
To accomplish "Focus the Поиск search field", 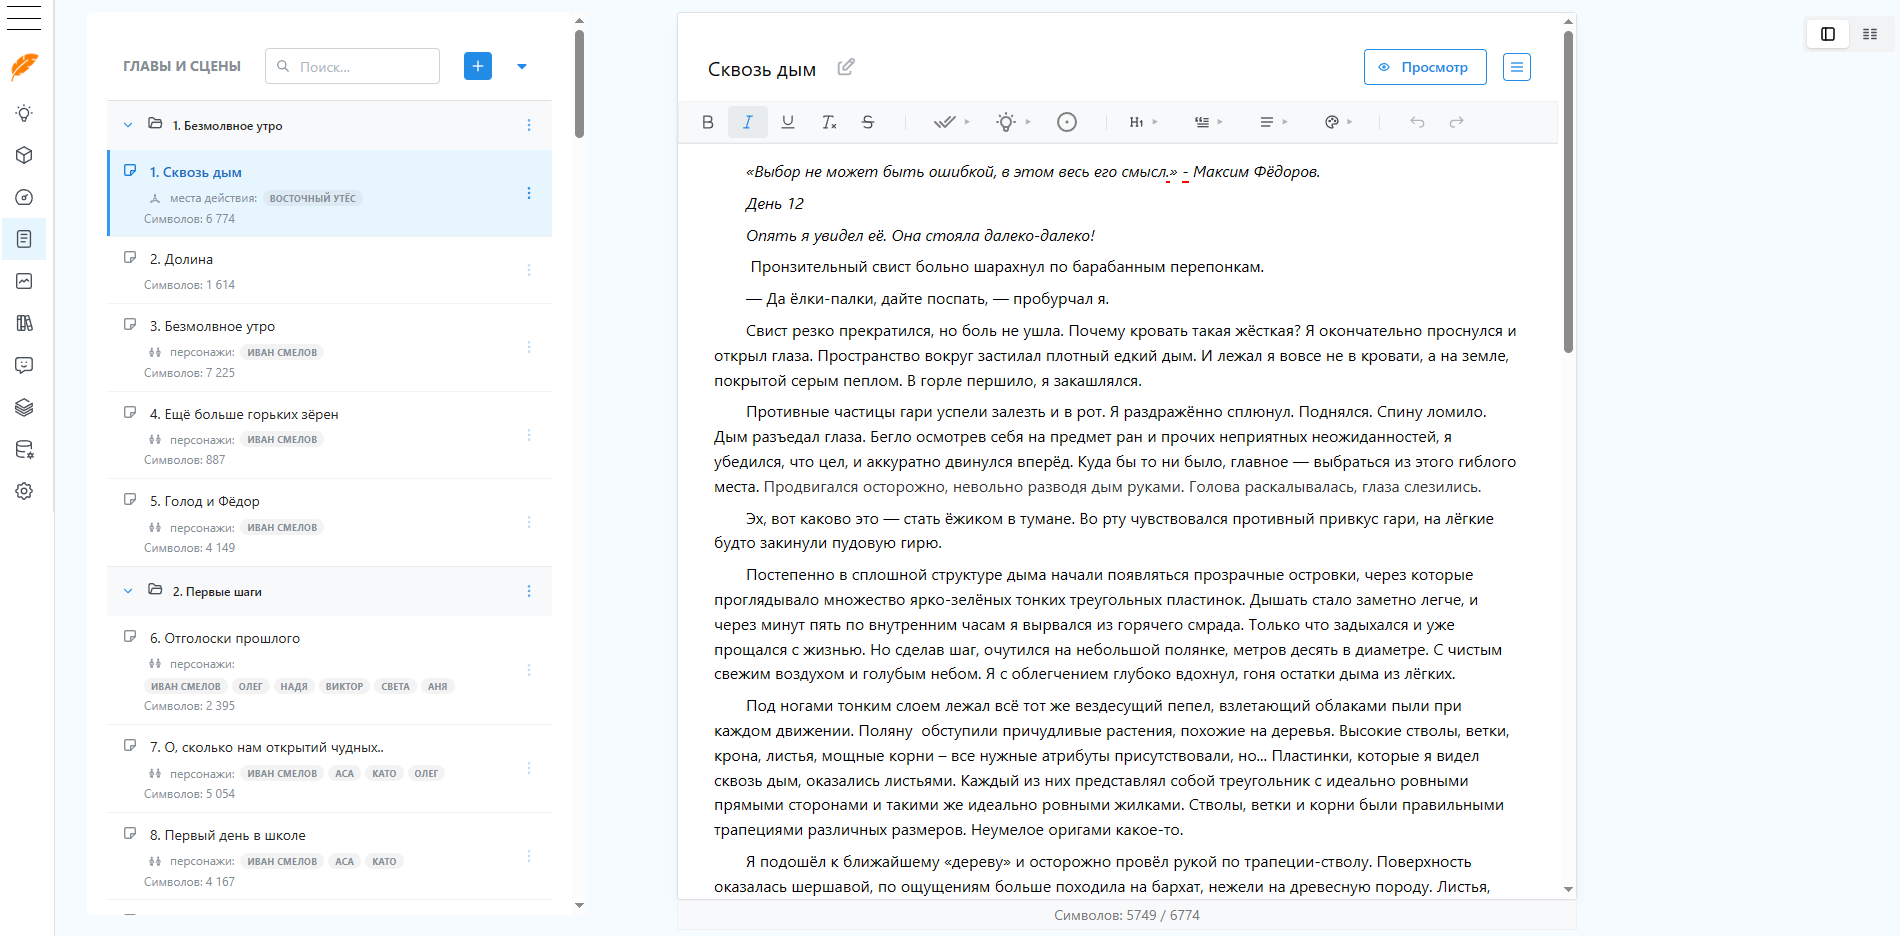I will pos(353,66).
